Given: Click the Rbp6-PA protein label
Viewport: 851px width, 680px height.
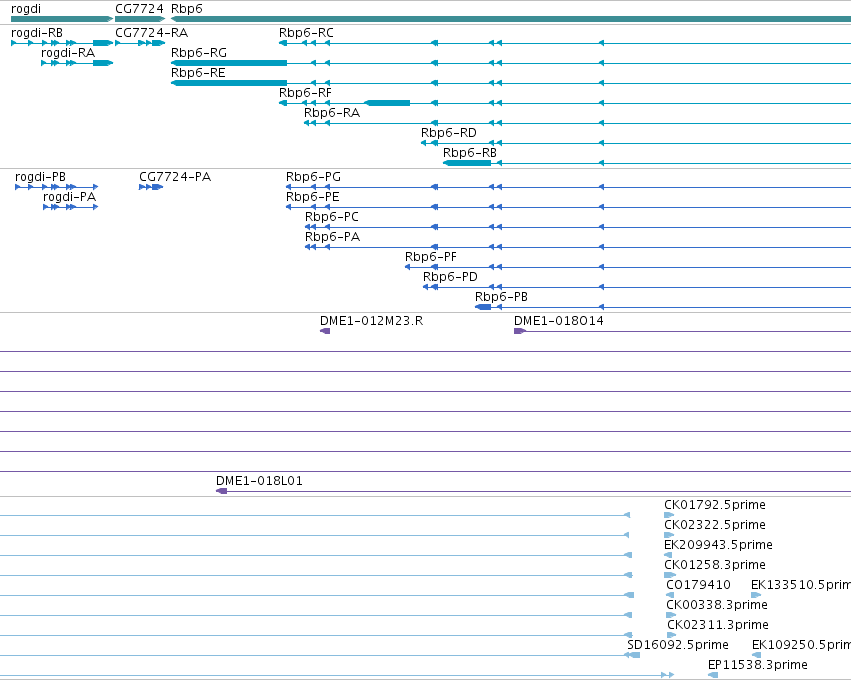Looking at the screenshot, I should 332,237.
